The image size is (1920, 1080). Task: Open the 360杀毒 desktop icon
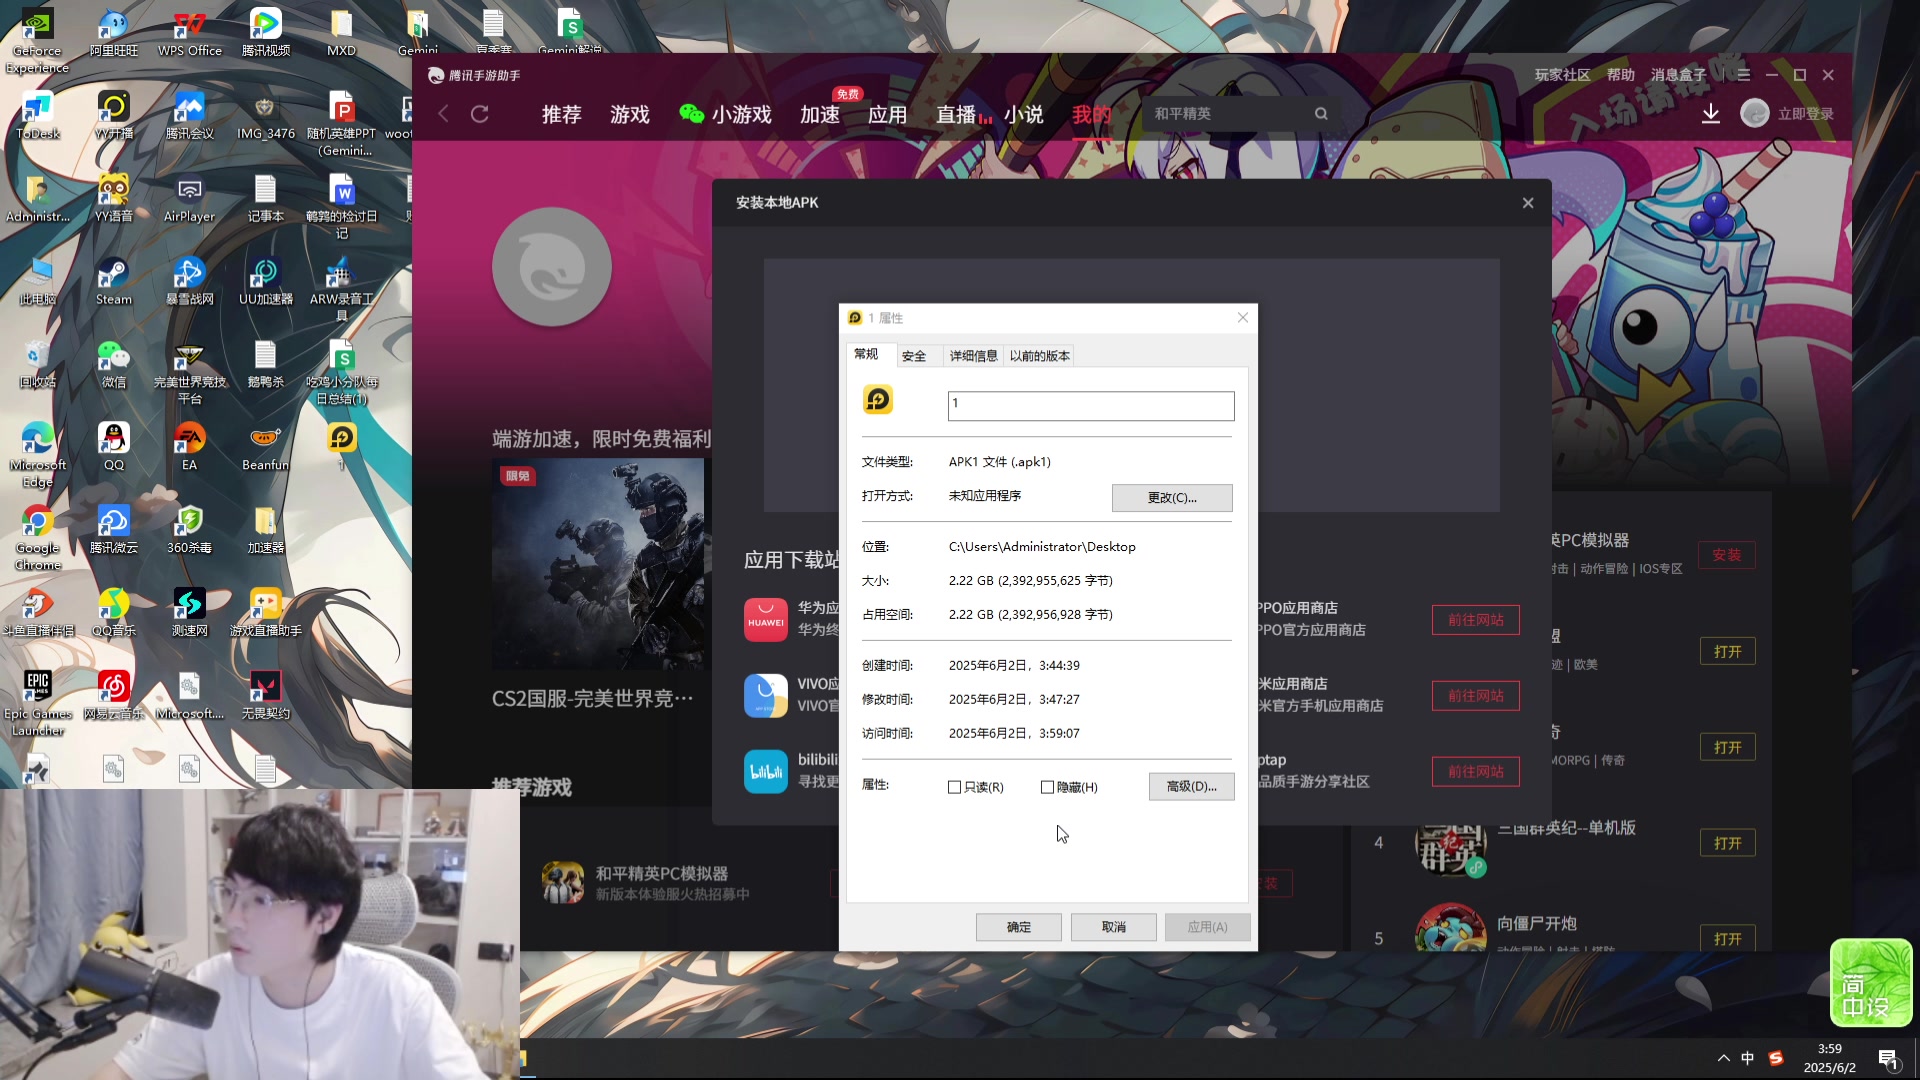coord(190,530)
